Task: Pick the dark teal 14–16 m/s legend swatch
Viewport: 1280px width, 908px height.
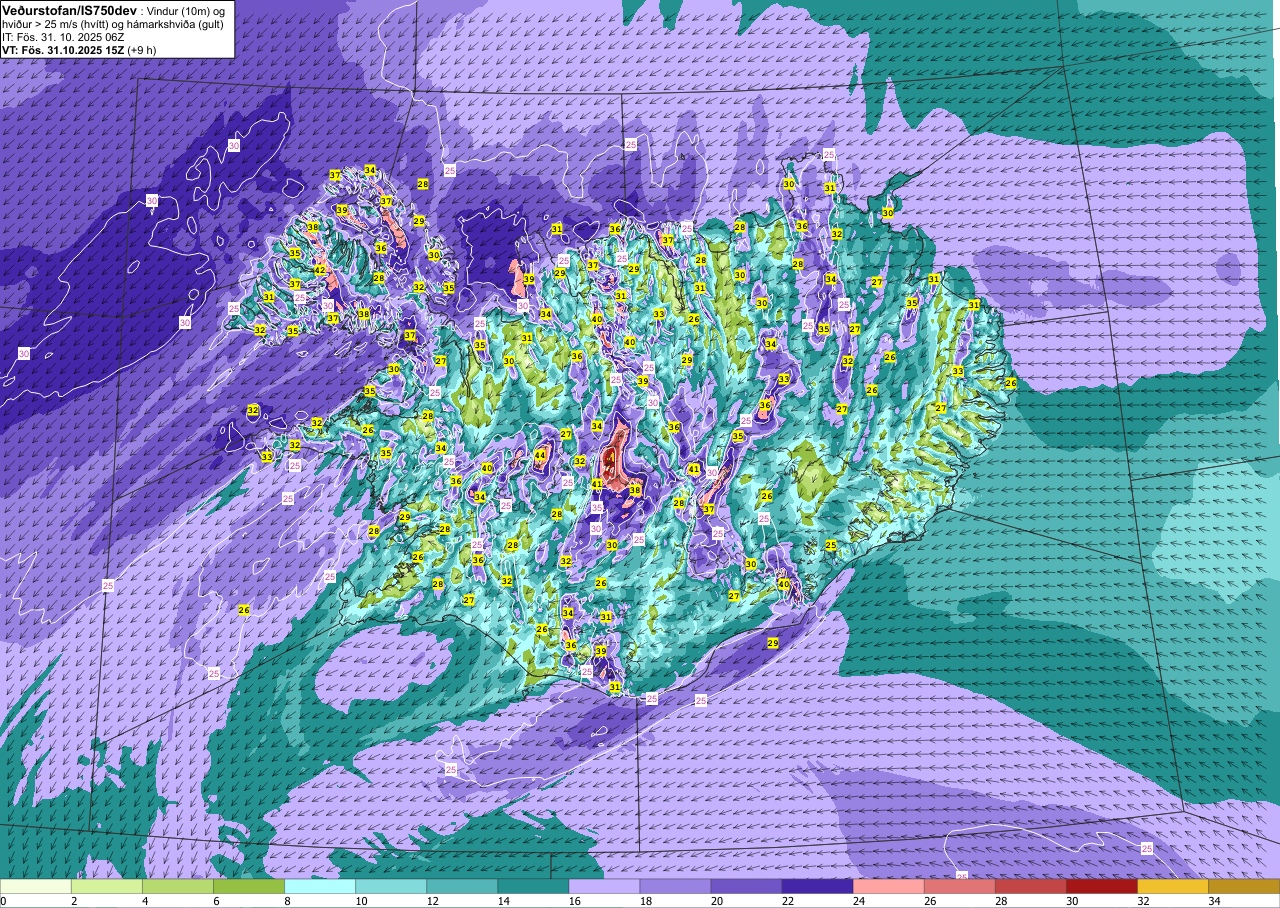Action: click(x=533, y=886)
